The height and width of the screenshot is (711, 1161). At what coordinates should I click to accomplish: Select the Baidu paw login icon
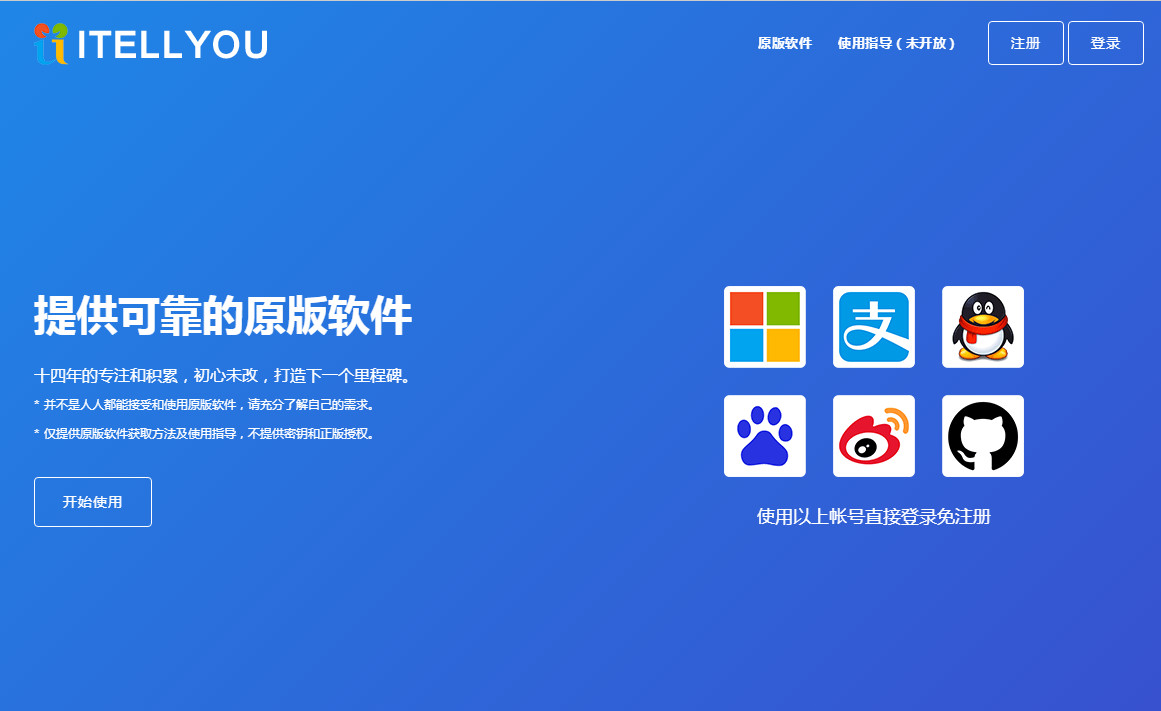(764, 436)
